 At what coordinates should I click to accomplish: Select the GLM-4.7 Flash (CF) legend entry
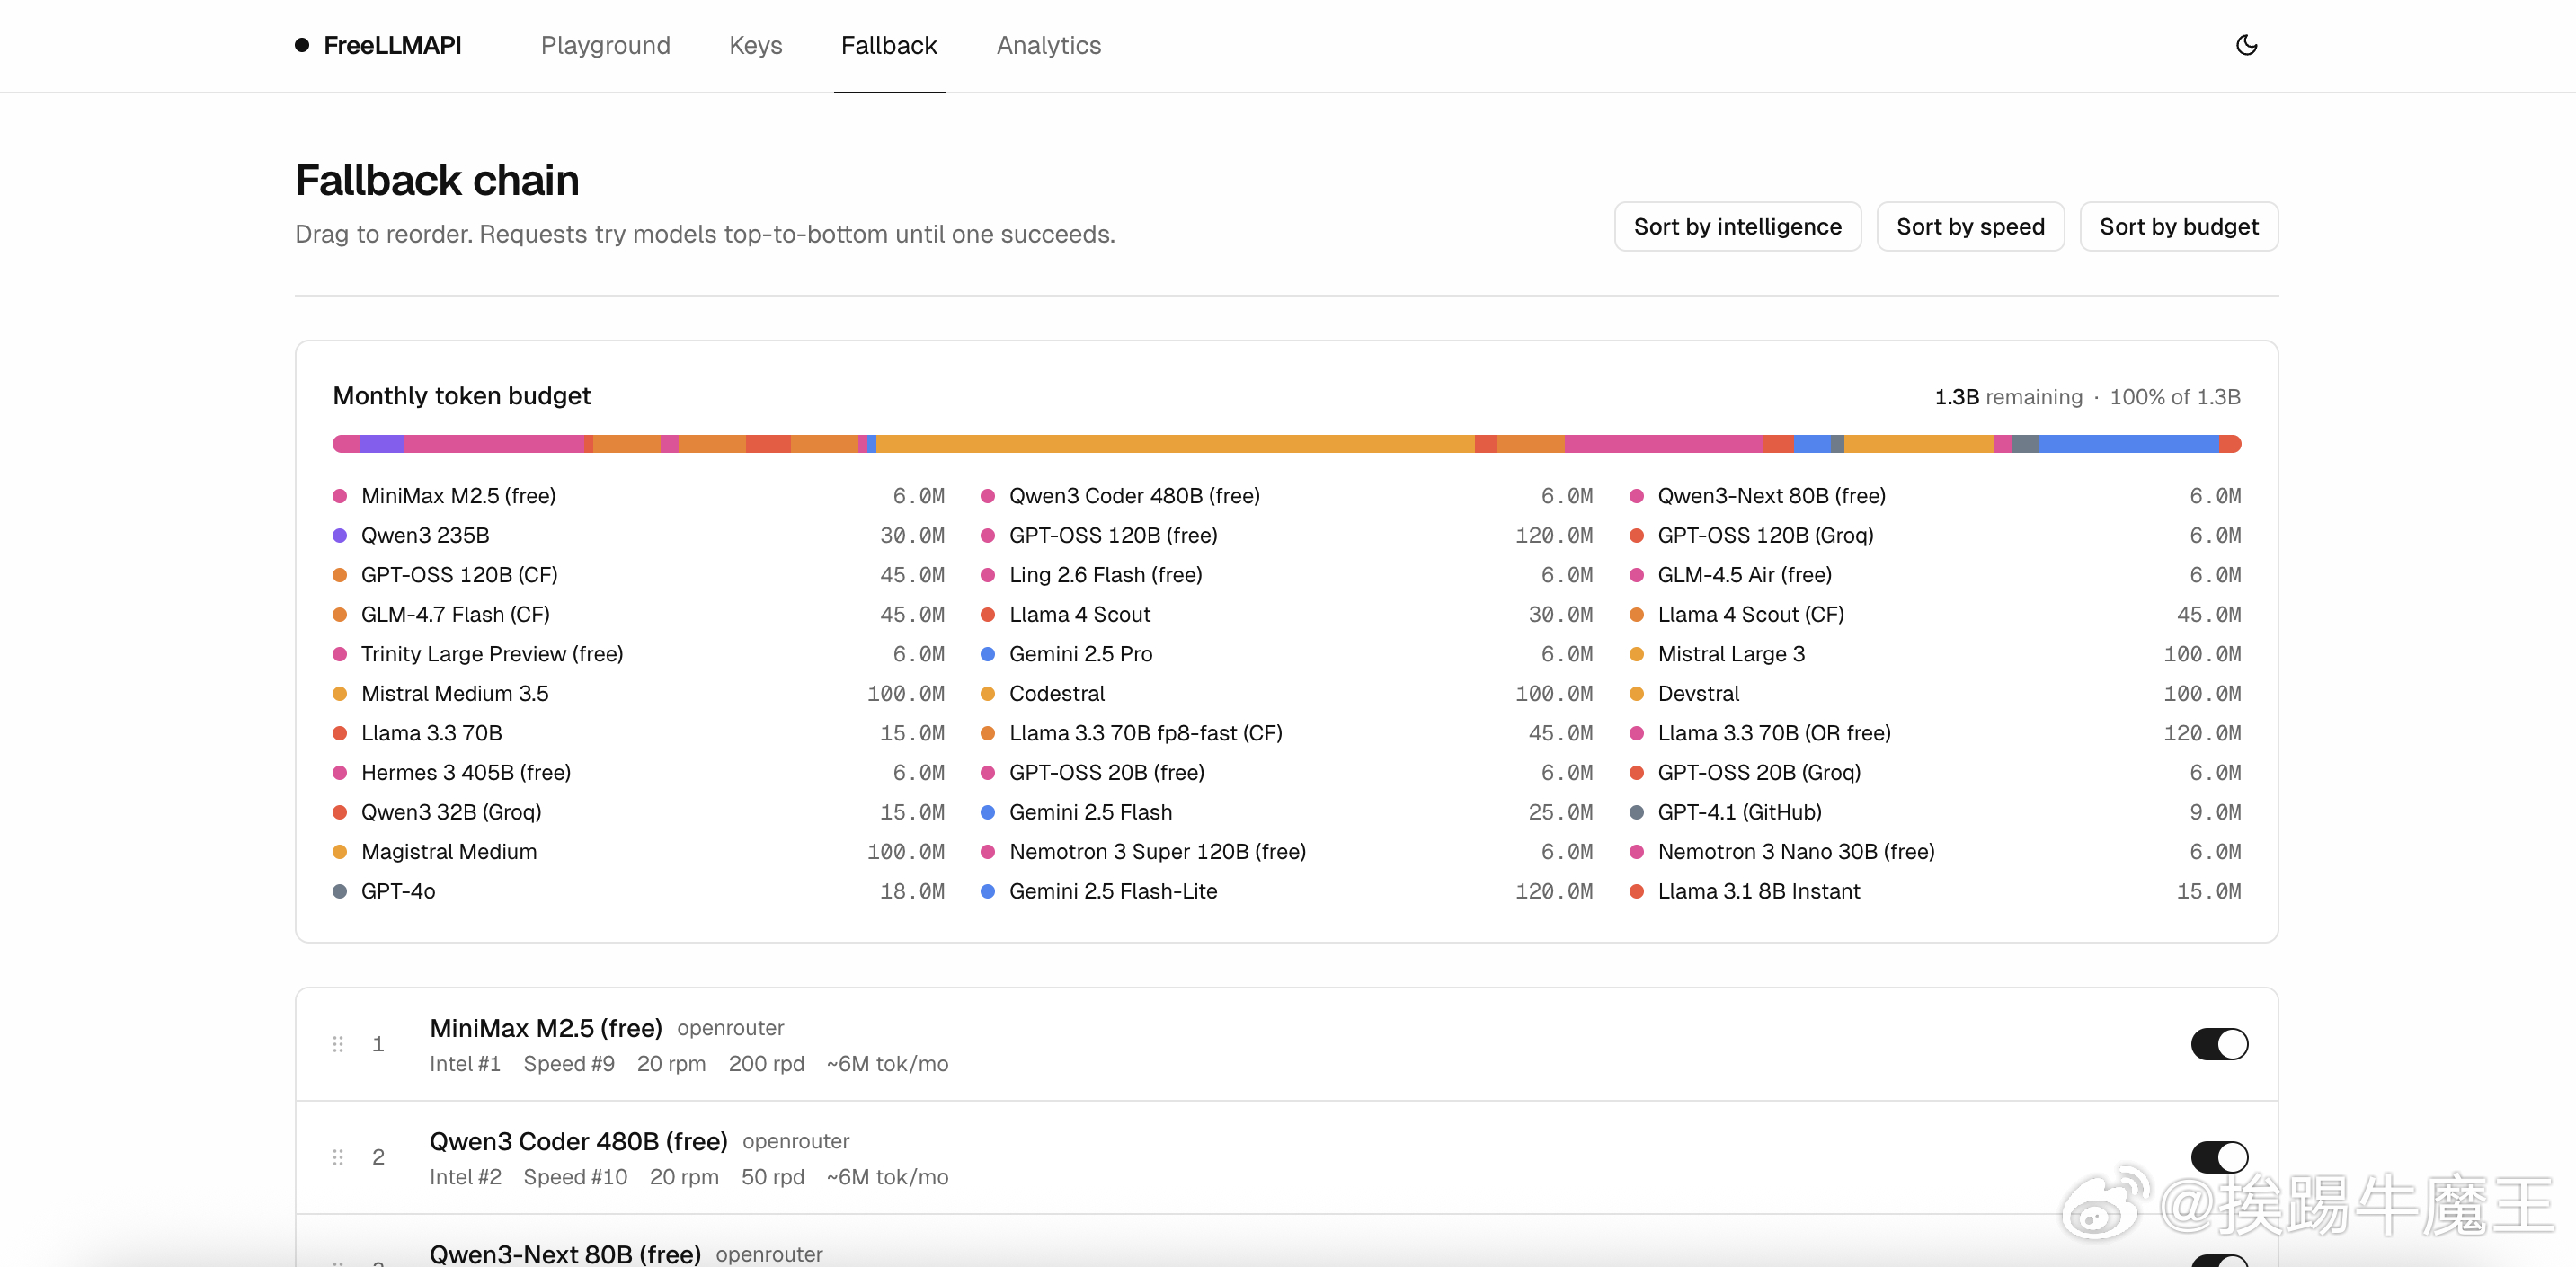pyautogui.click(x=639, y=615)
